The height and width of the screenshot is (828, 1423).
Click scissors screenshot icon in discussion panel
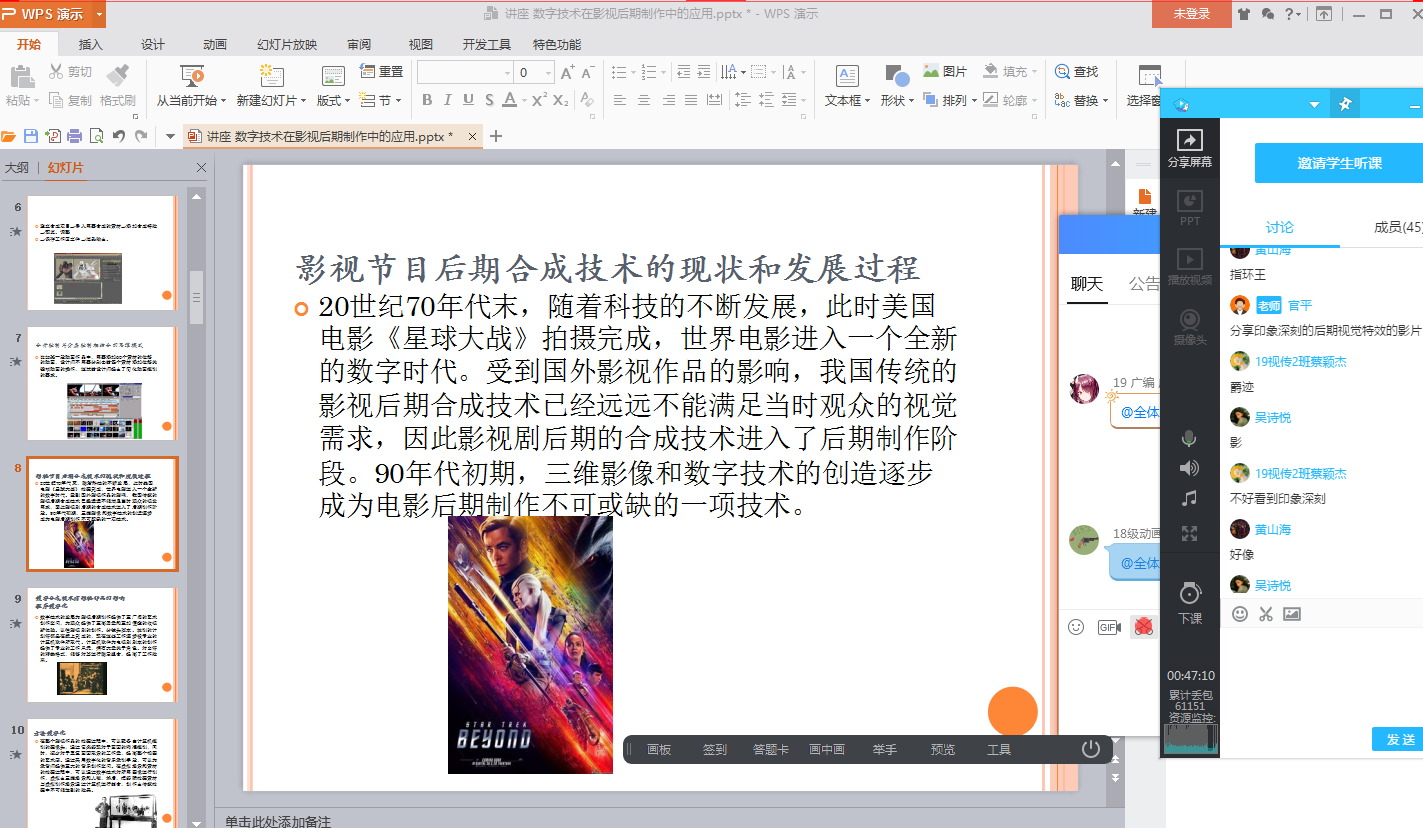pyautogui.click(x=1266, y=614)
